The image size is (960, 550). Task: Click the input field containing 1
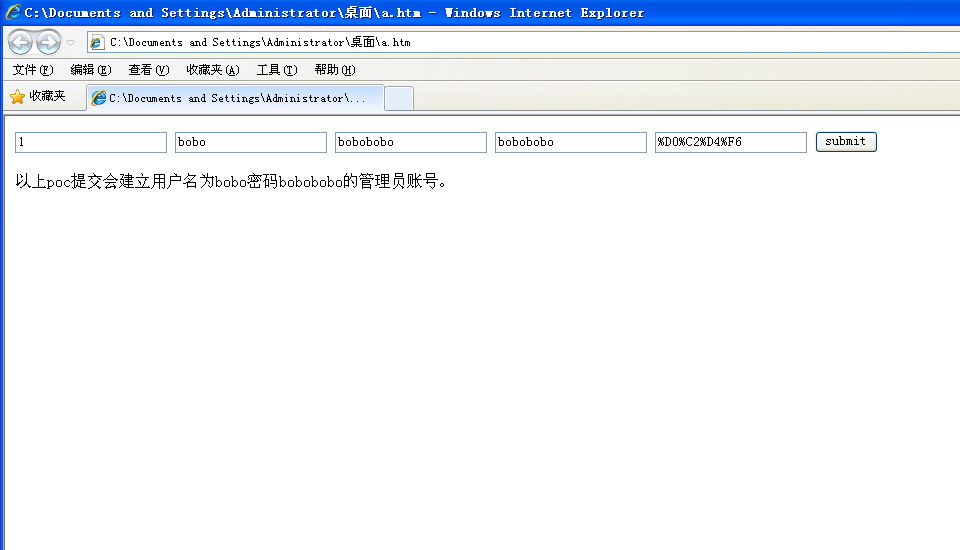(x=91, y=142)
